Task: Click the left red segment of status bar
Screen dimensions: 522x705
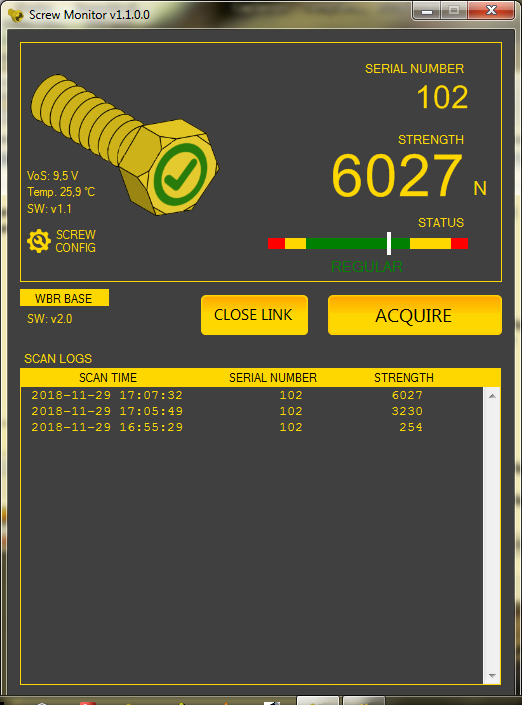Action: tap(276, 243)
